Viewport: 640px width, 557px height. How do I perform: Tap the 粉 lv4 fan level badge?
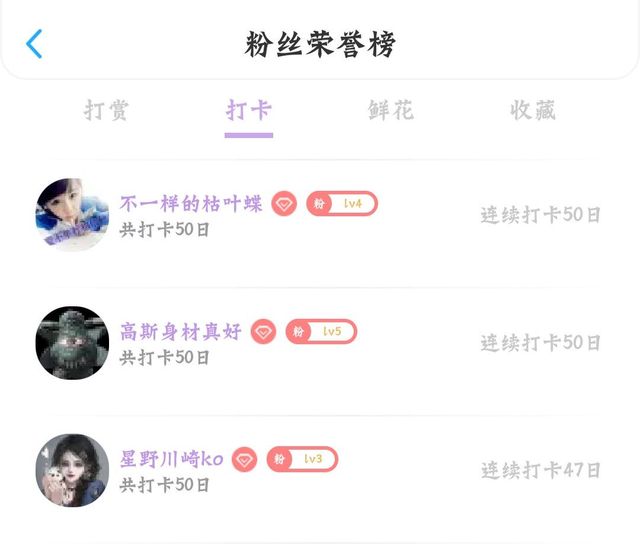tap(341, 204)
